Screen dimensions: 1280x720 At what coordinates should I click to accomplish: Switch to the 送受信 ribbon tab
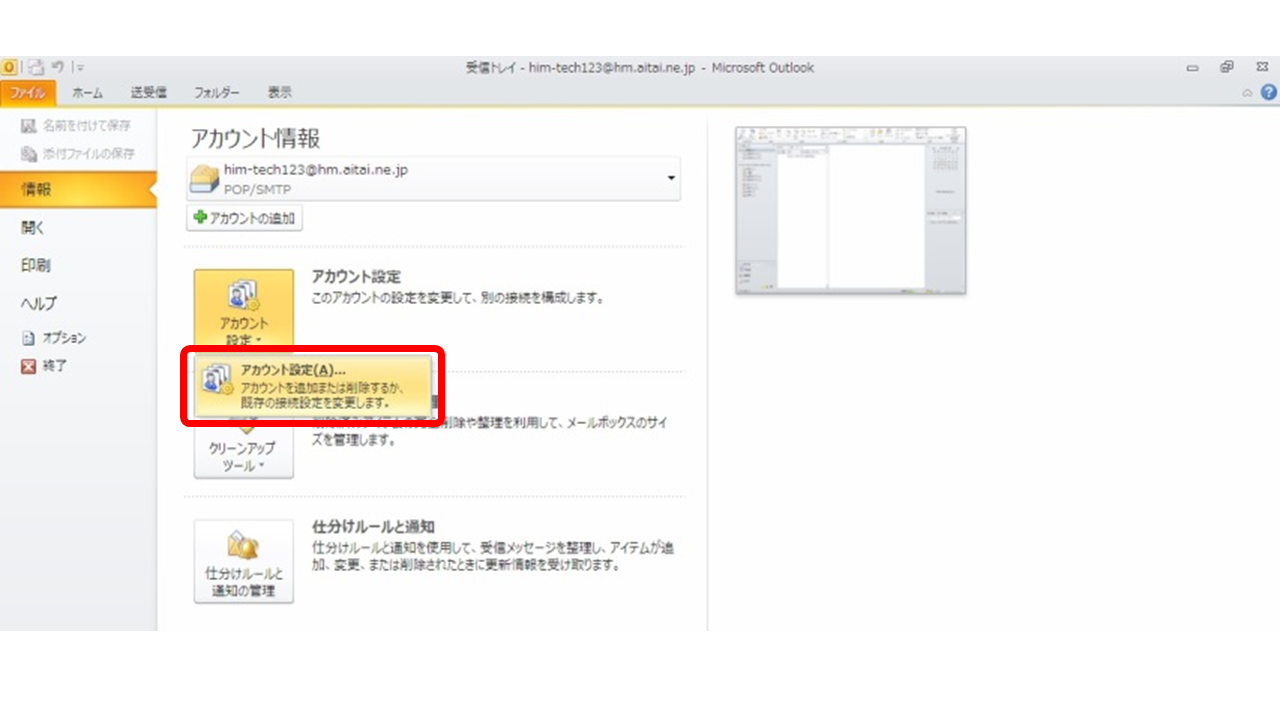(x=148, y=93)
